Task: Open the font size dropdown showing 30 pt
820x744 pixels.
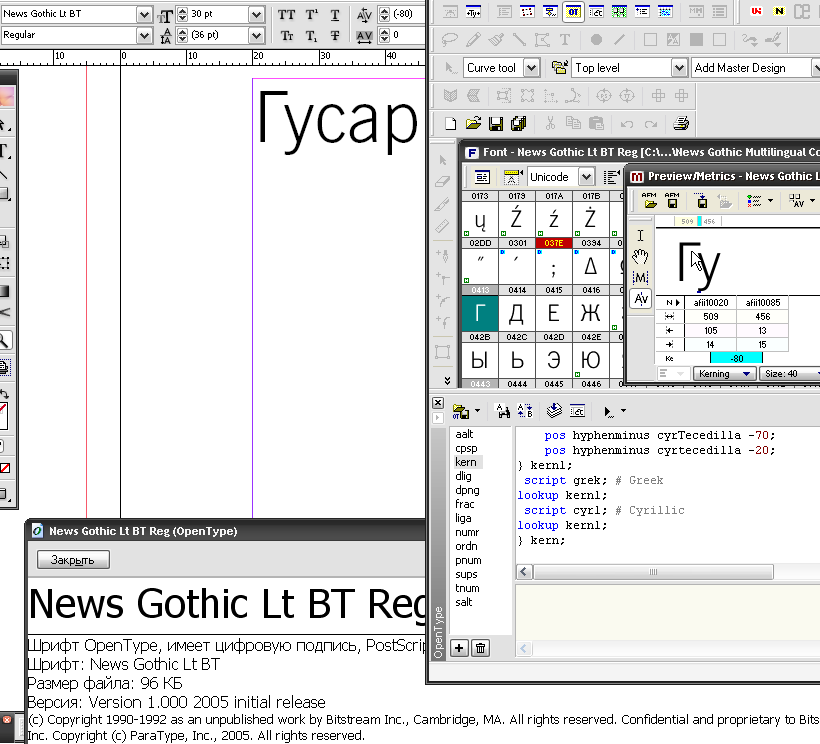Action: click(x=256, y=15)
